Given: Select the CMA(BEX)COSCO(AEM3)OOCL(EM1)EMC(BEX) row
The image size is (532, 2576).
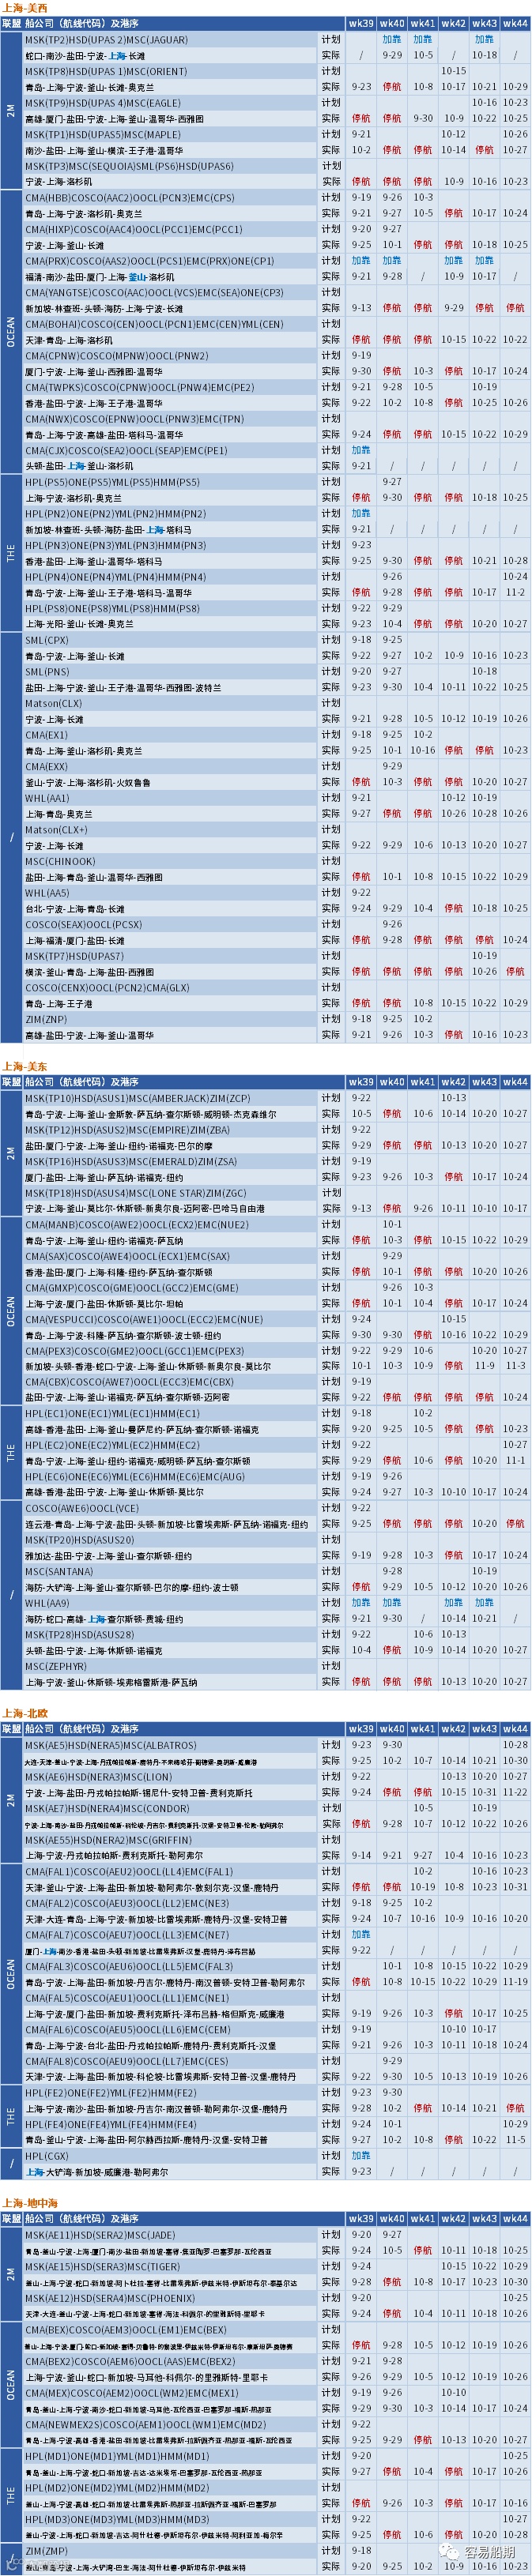Looking at the screenshot, I should [170, 2330].
